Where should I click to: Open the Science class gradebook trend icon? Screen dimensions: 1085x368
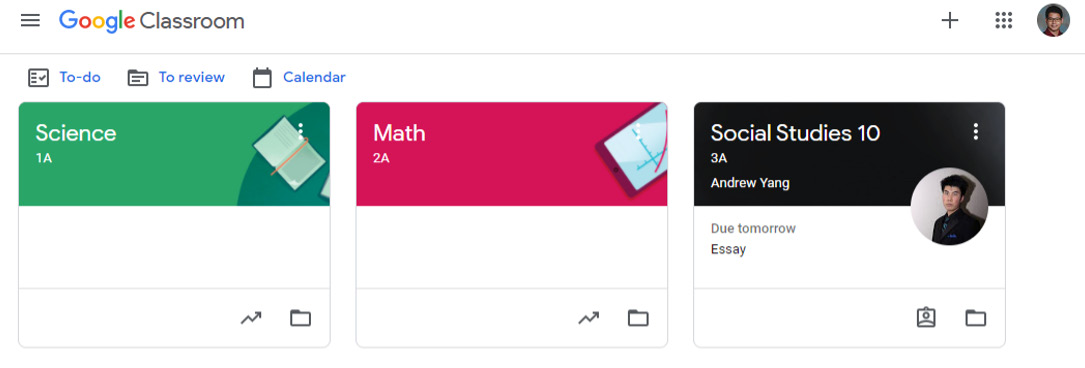(x=251, y=318)
